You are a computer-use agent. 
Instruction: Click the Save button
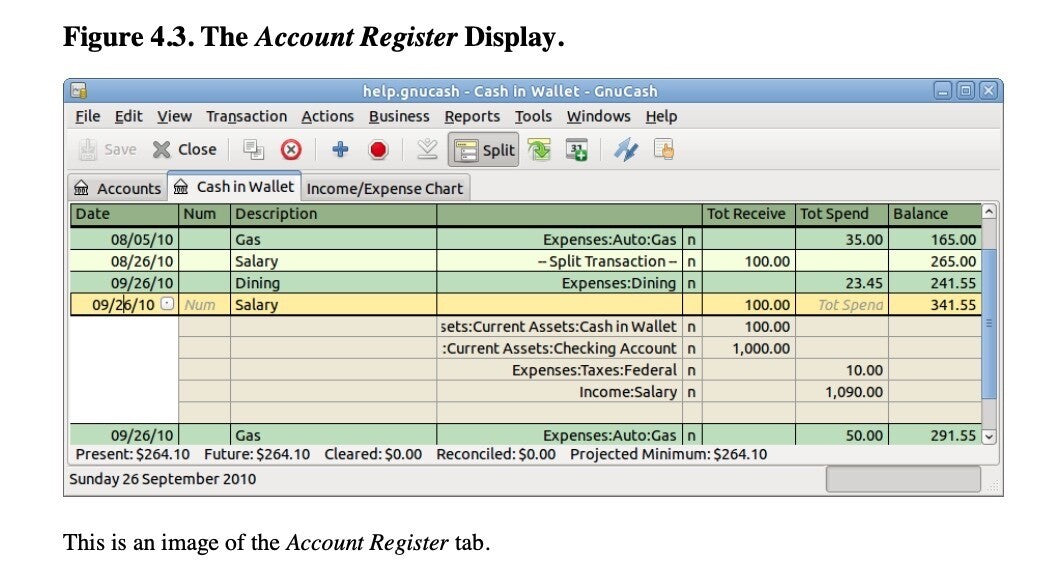click(x=105, y=149)
